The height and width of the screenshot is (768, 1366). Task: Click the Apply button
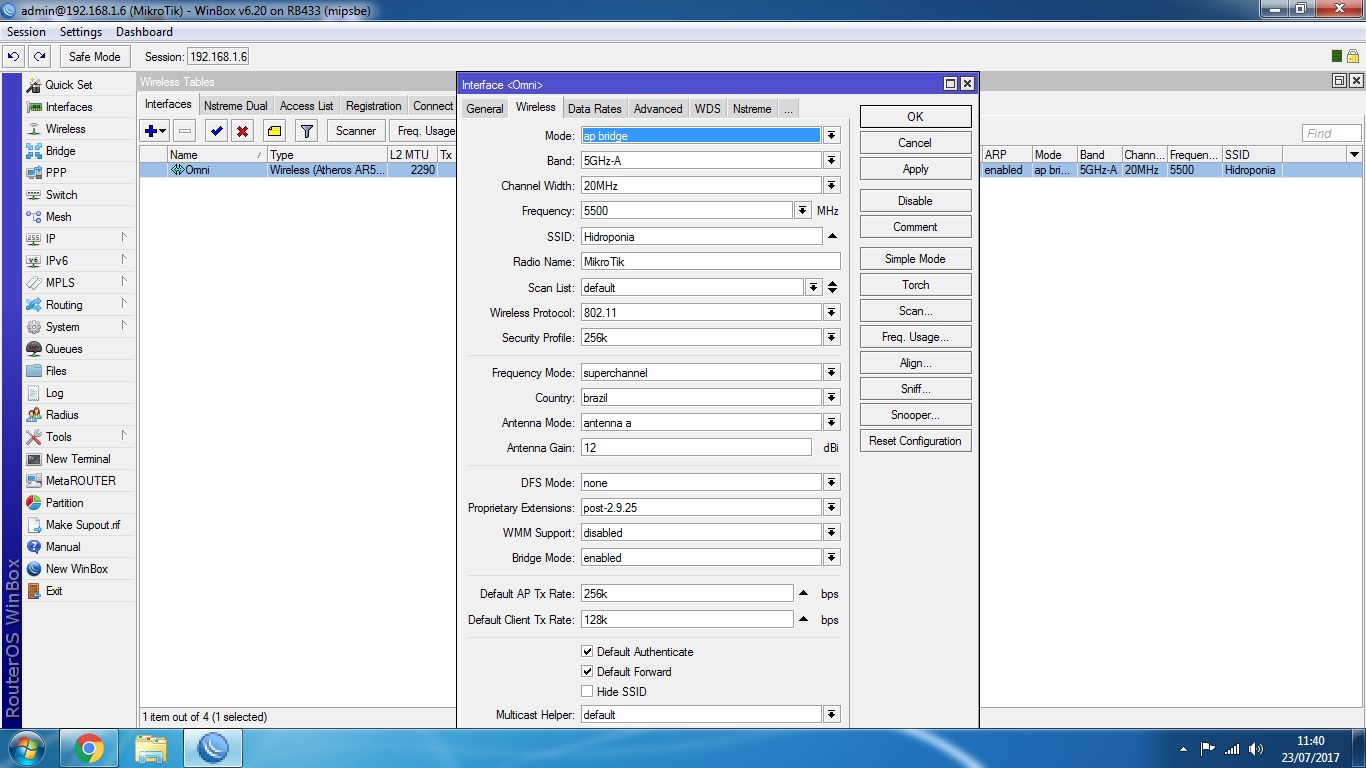click(x=915, y=169)
